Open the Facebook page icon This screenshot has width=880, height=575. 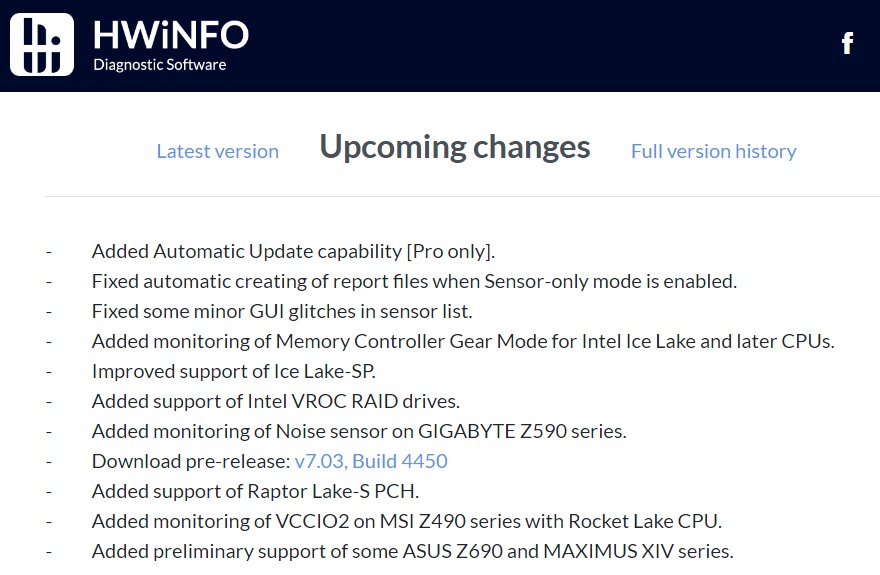[x=847, y=43]
